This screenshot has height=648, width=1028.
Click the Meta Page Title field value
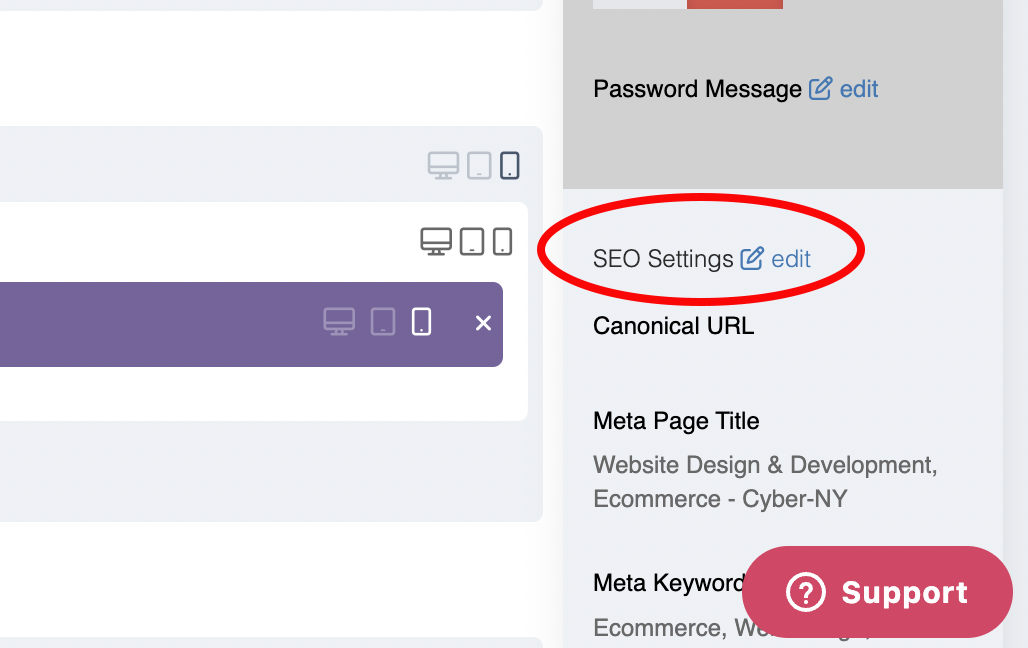pyautogui.click(x=762, y=482)
